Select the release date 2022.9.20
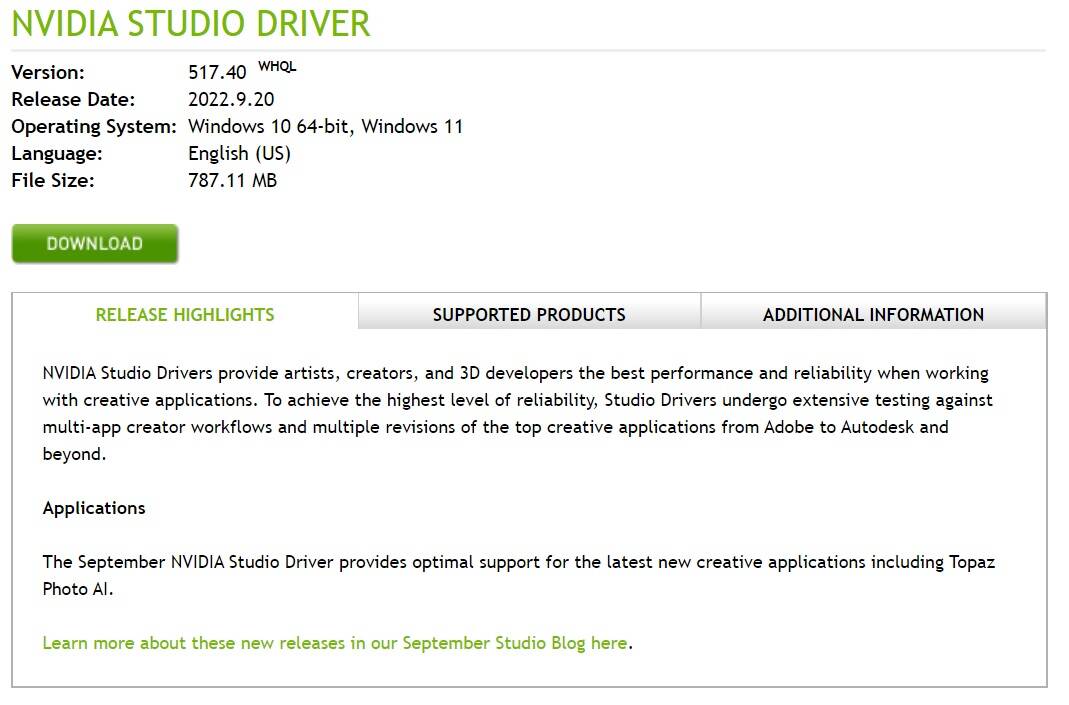The width and height of the screenshot is (1069, 705). [x=231, y=100]
